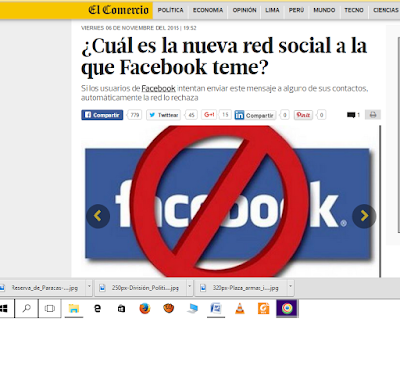Open the orange mask taskbar application icon
This screenshot has height=376, width=400.
169,309
